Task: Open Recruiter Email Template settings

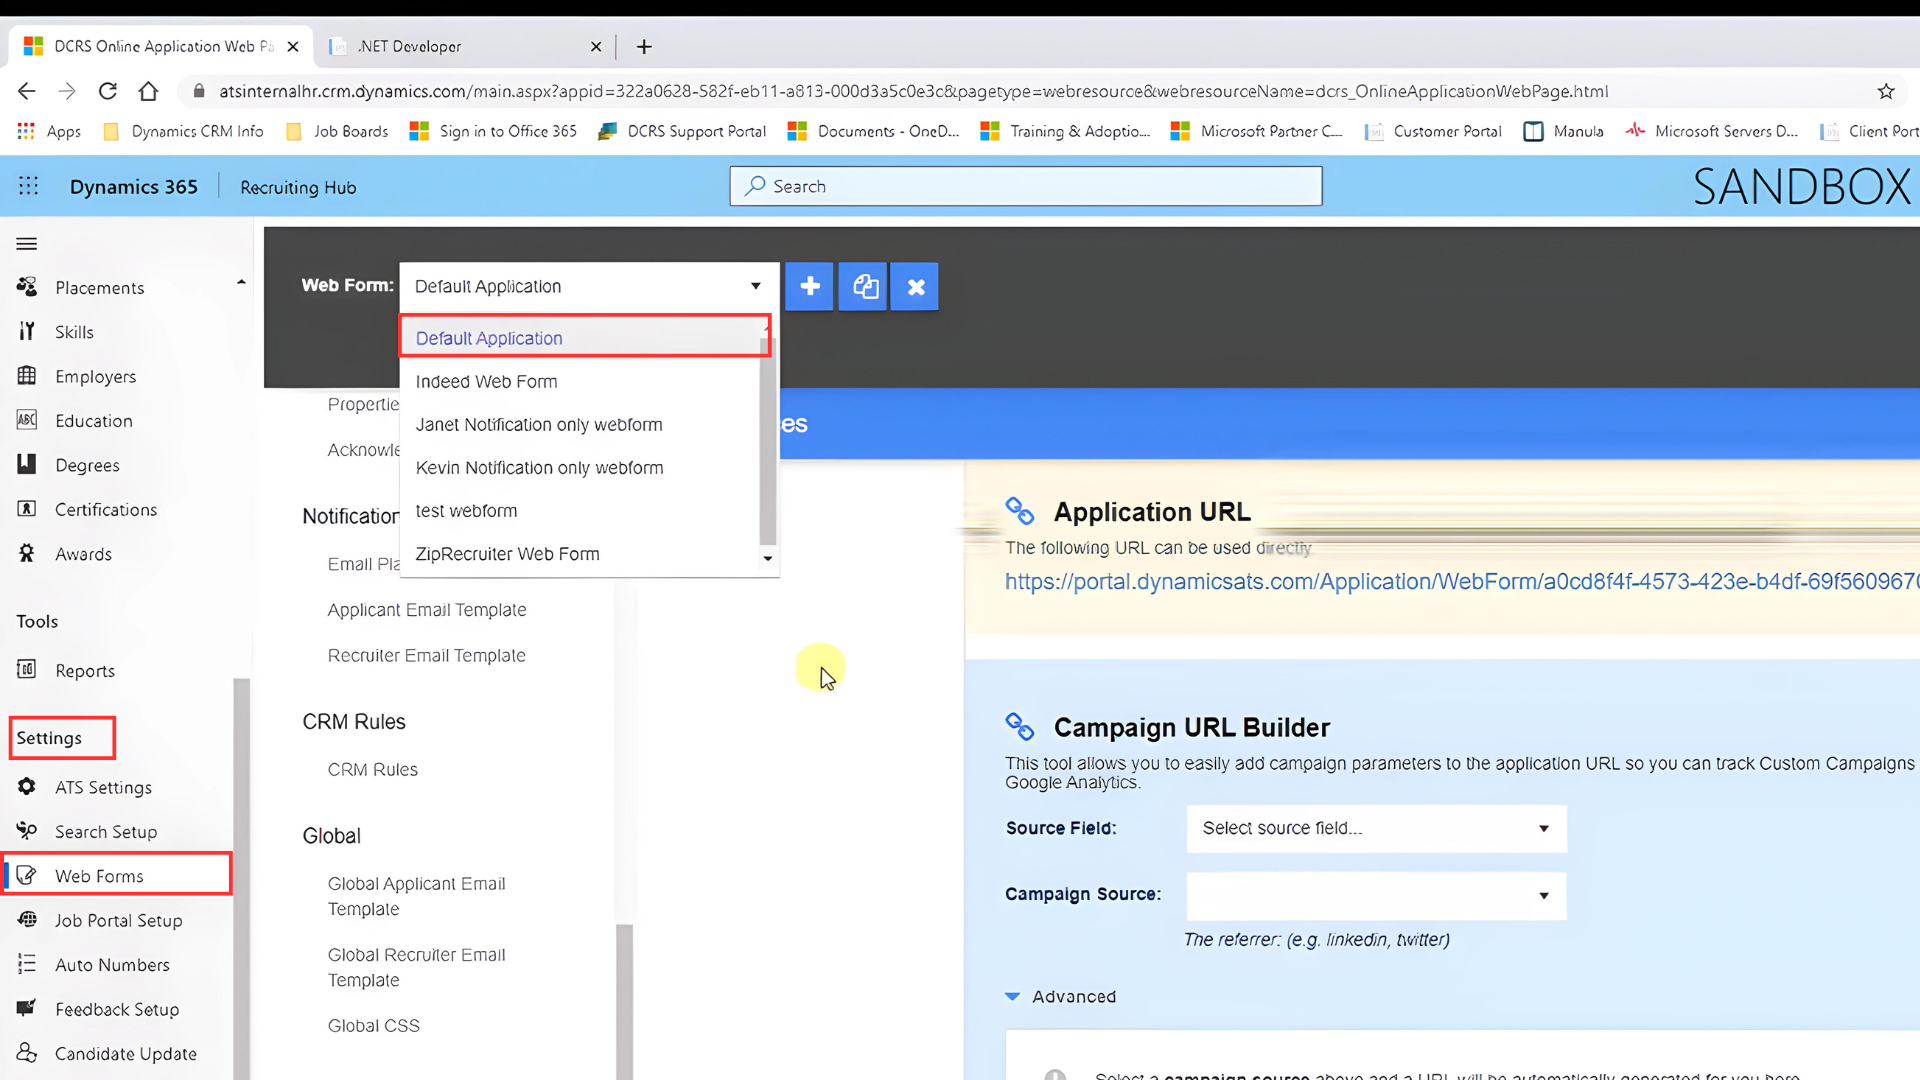Action: pos(427,656)
